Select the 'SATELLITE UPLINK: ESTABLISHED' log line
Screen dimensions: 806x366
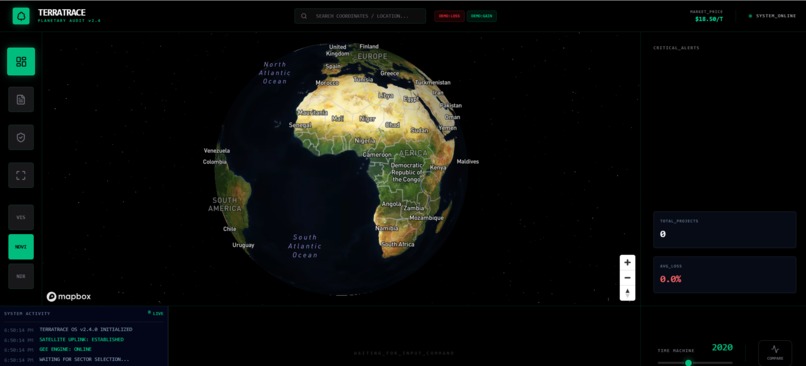pos(81,339)
